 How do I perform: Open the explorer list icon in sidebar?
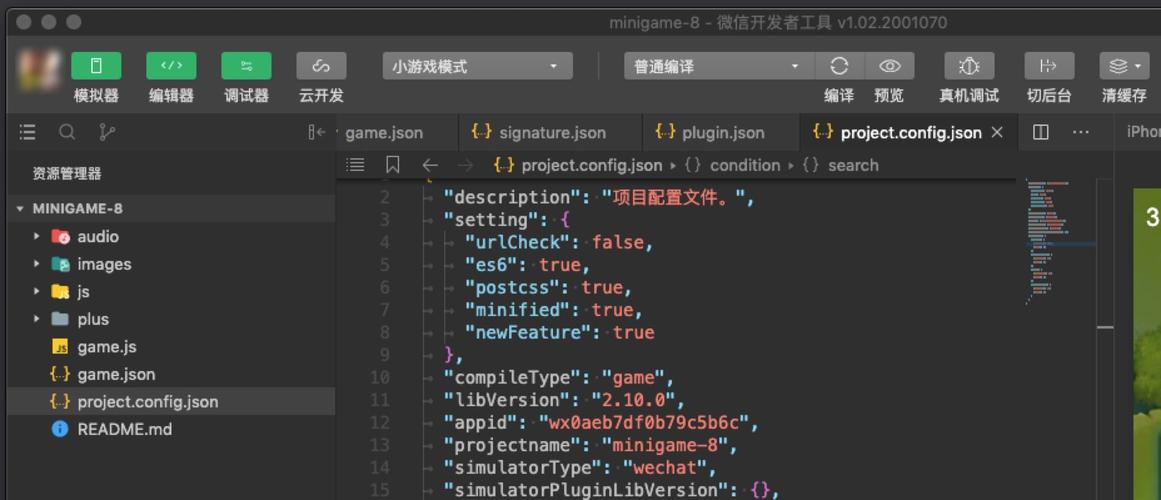pyautogui.click(x=27, y=133)
